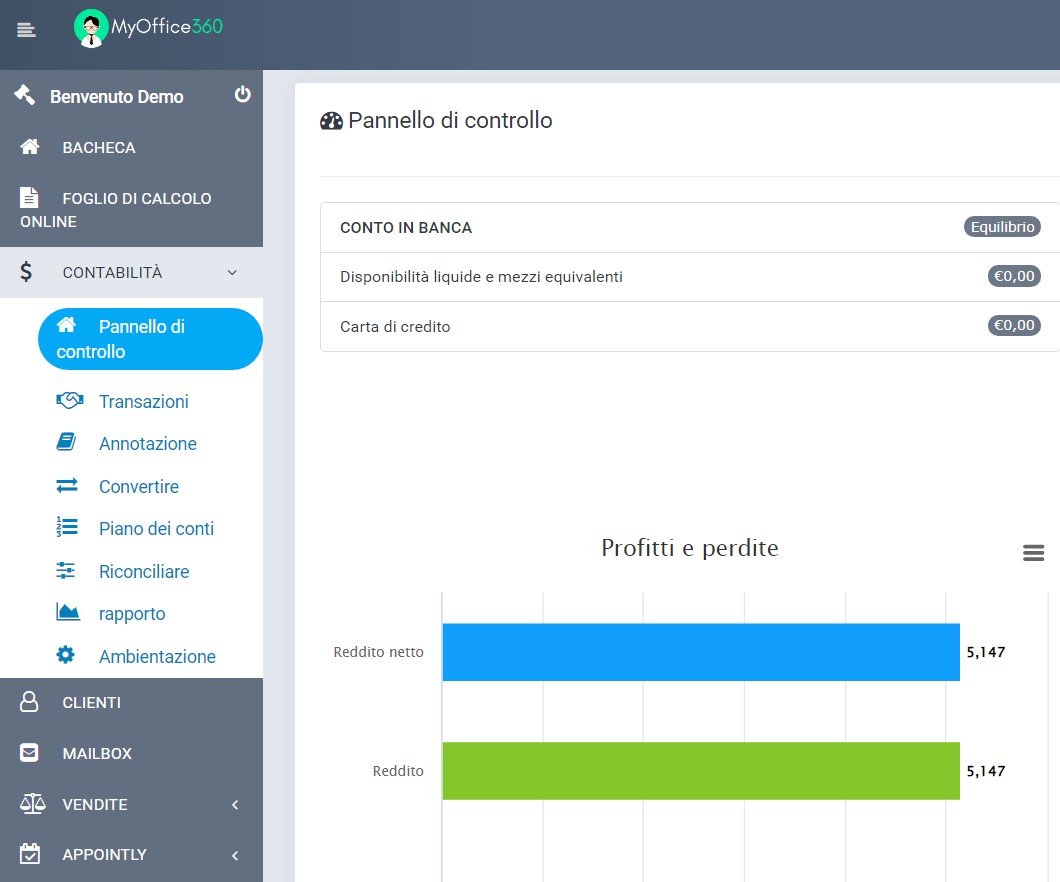The height and width of the screenshot is (882, 1060).
Task: Go to Riconciliare
Action: tap(144, 571)
